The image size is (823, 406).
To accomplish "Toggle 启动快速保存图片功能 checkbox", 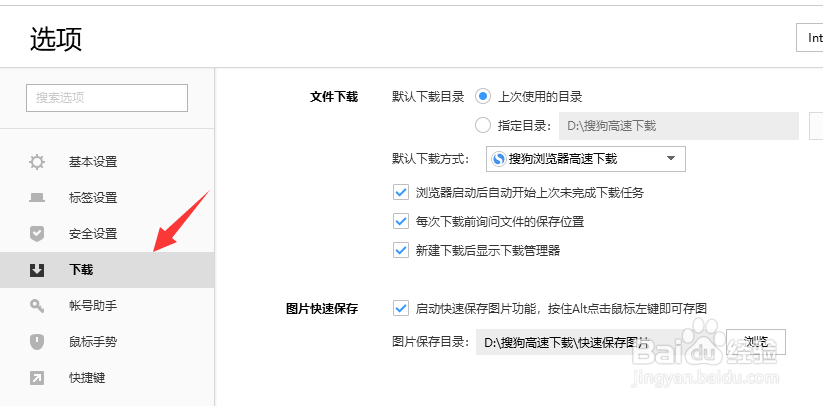I will tap(401, 308).
